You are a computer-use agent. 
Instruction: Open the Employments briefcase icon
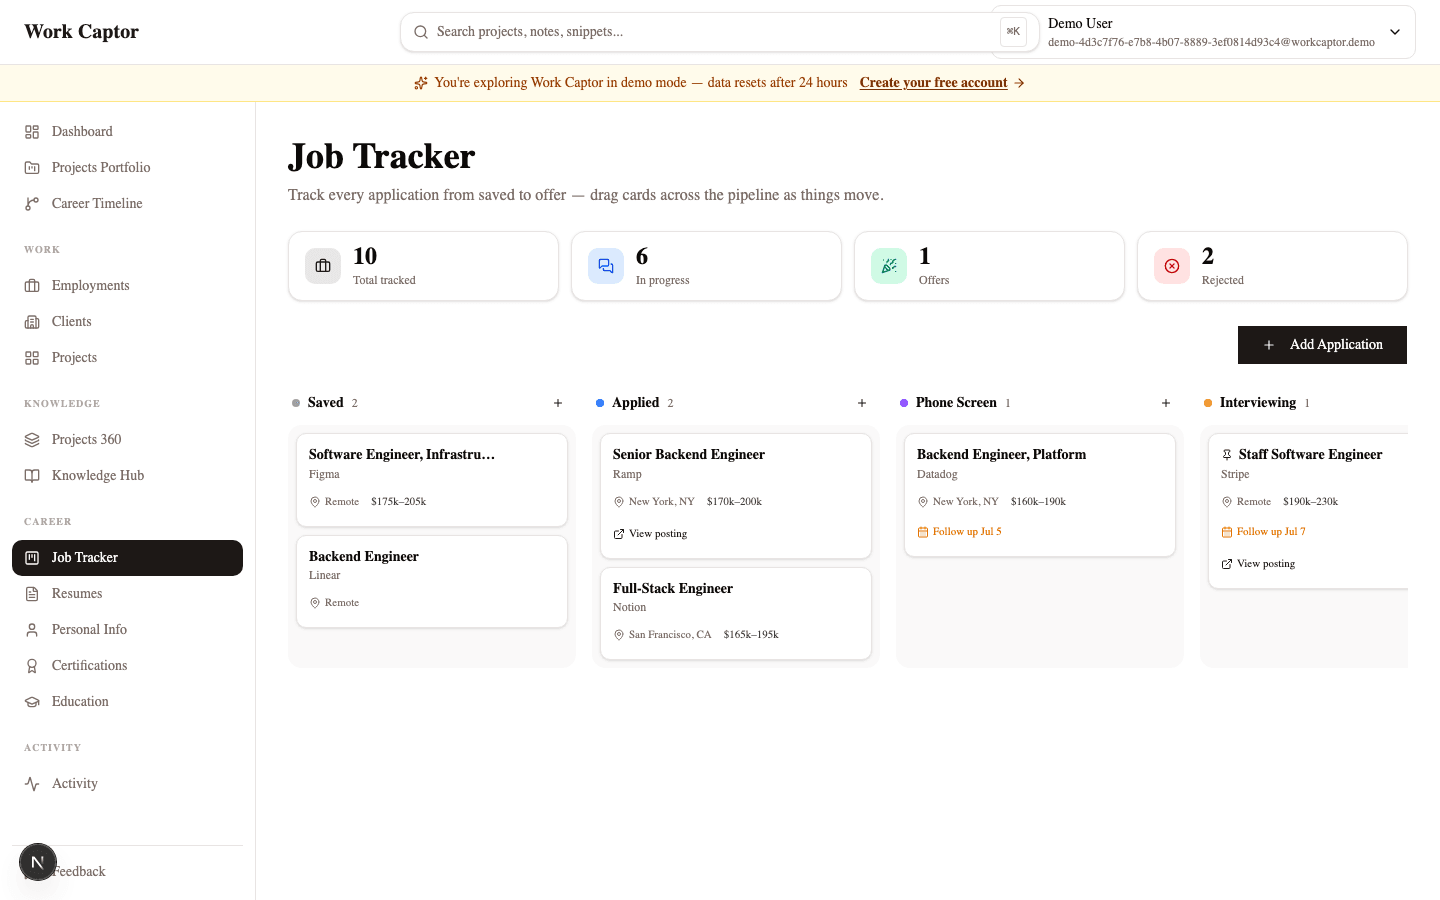(32, 286)
